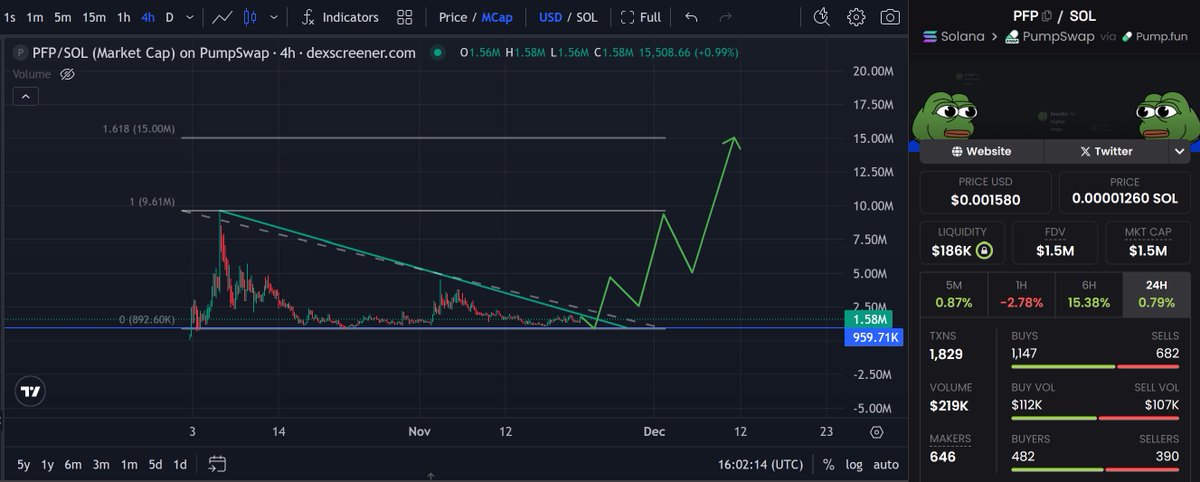
Task: Switch chart currency to SOL
Action: point(587,17)
